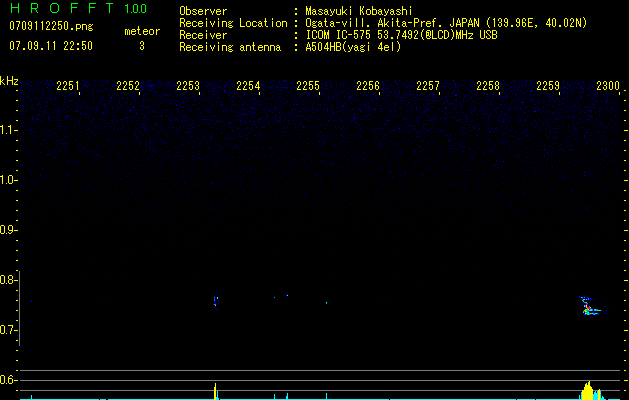Click time axis label 2258

point(488,86)
